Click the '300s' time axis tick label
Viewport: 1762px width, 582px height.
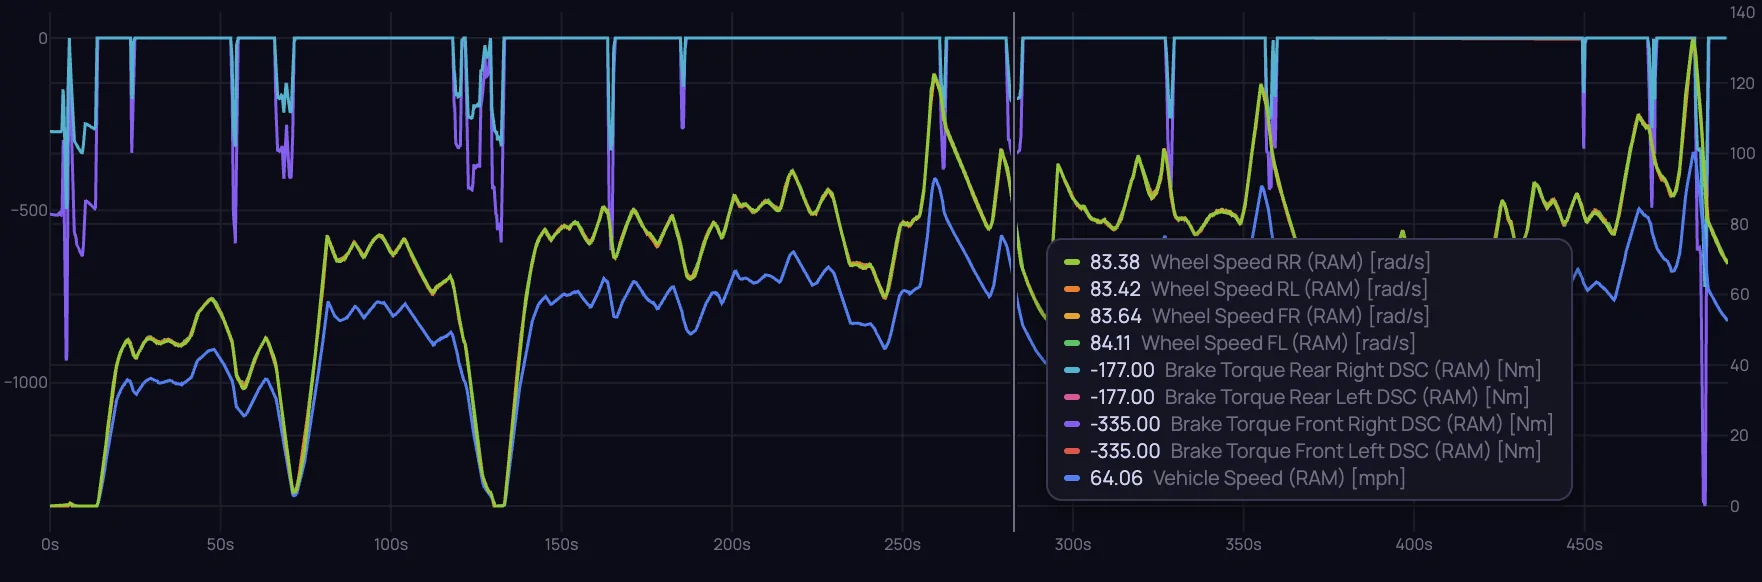click(x=1073, y=545)
